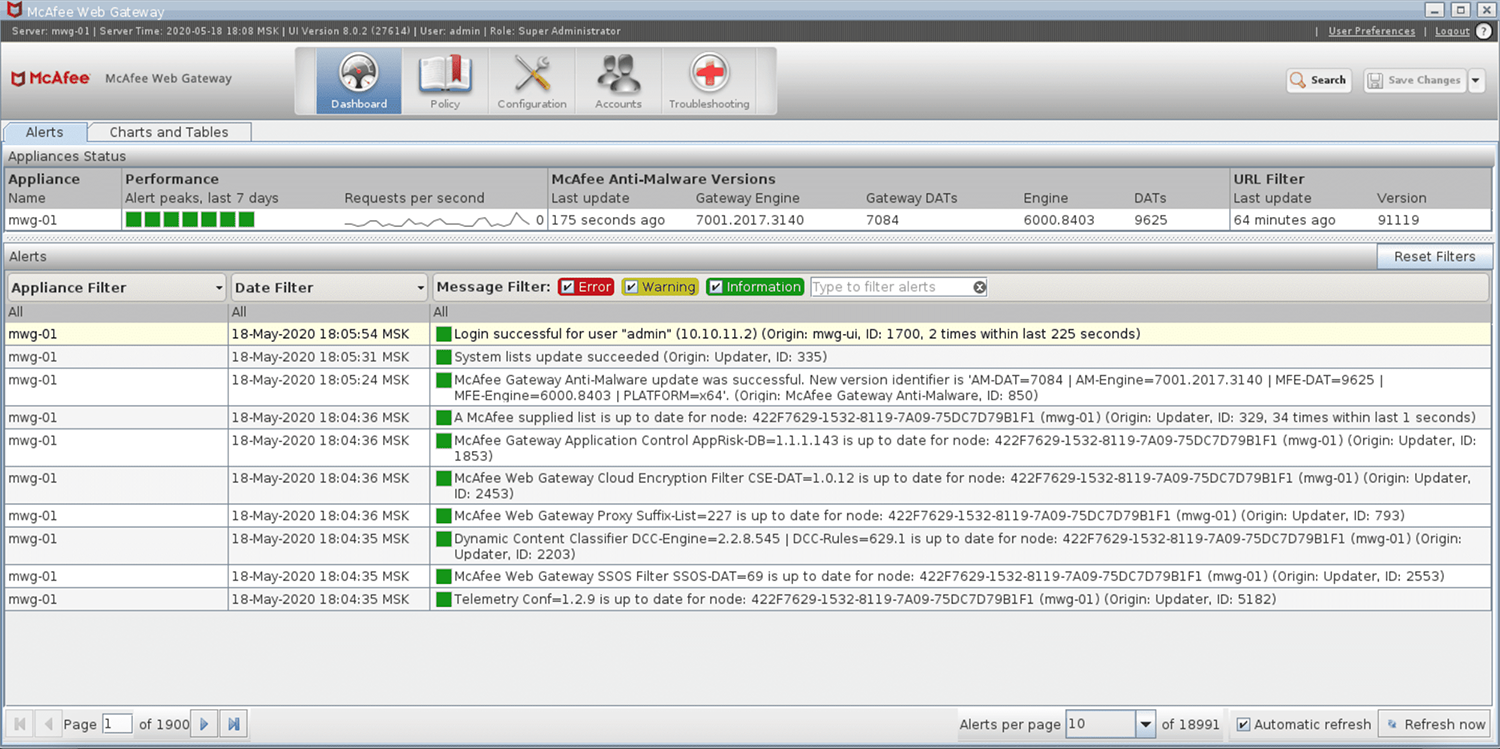
Task: Click green icon of Anti-Malware update alert
Action: coord(444,380)
